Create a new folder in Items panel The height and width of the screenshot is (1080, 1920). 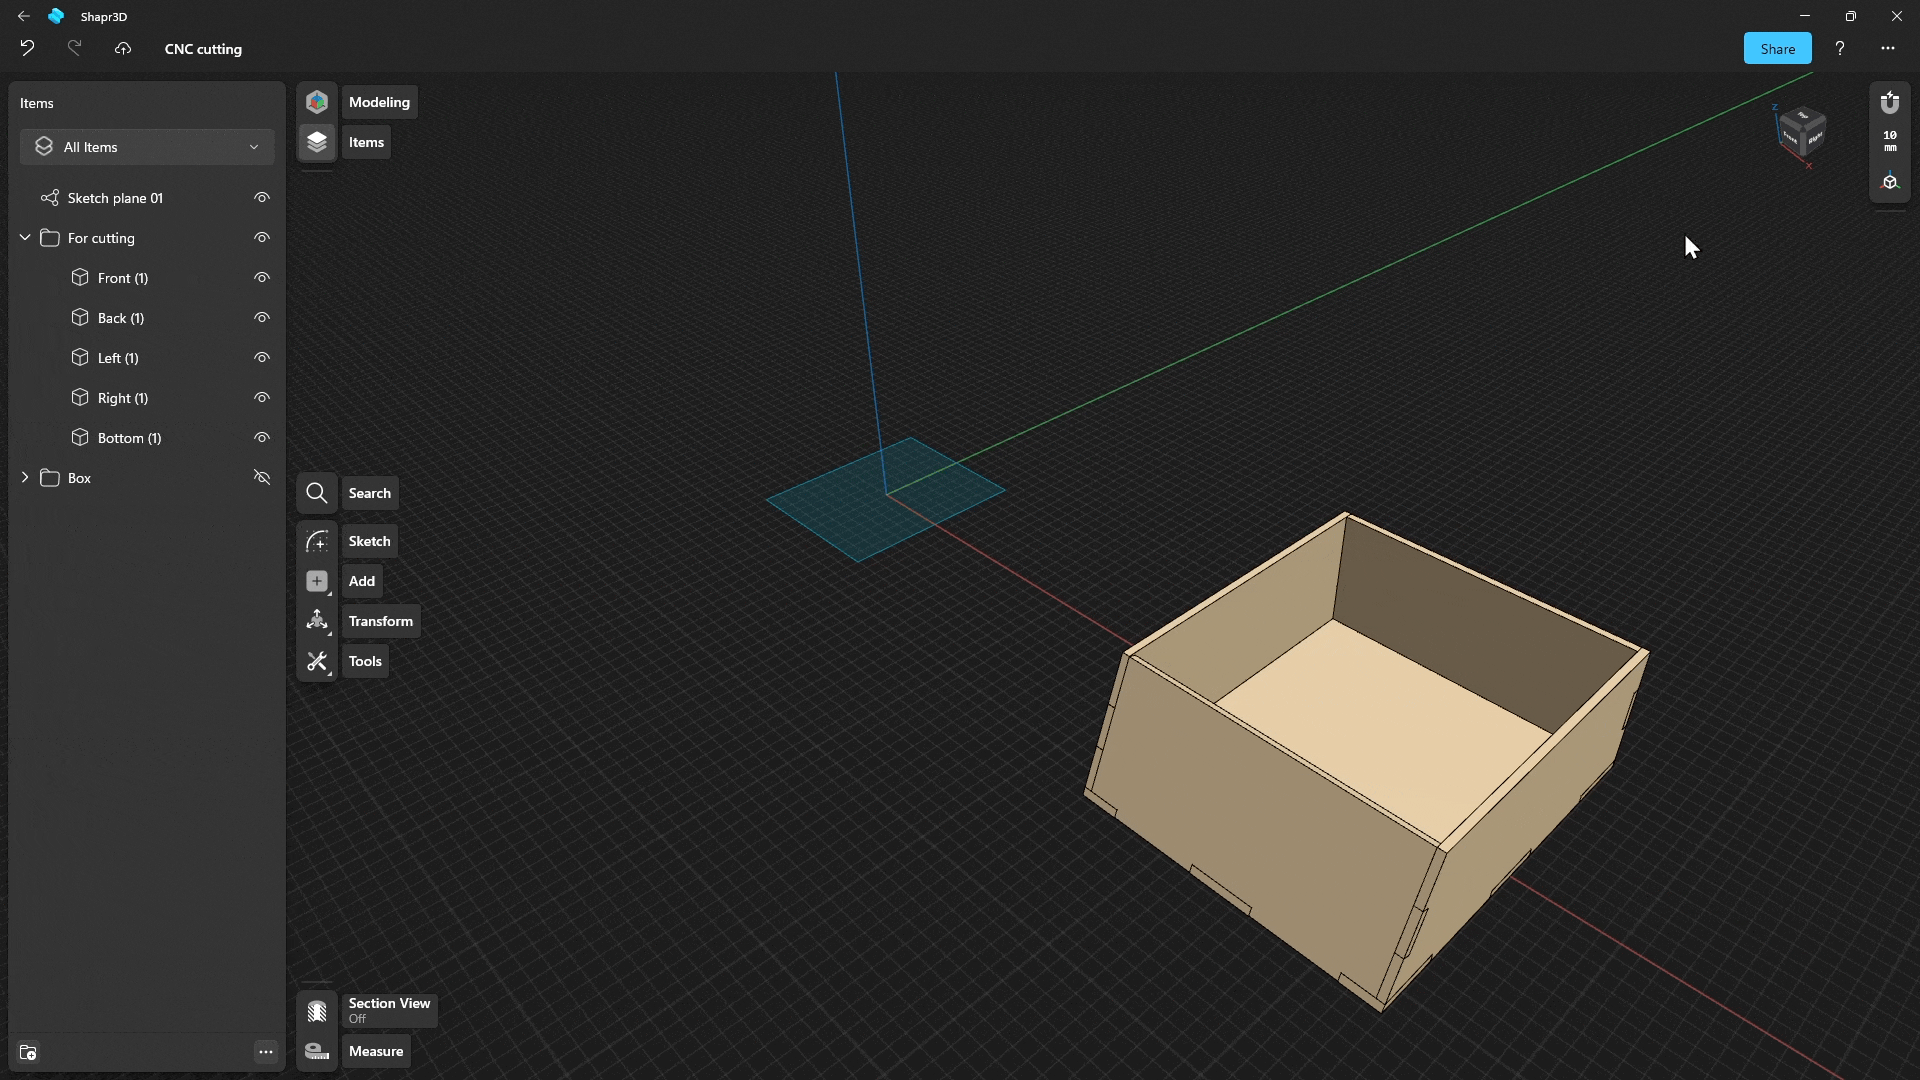(x=28, y=1052)
